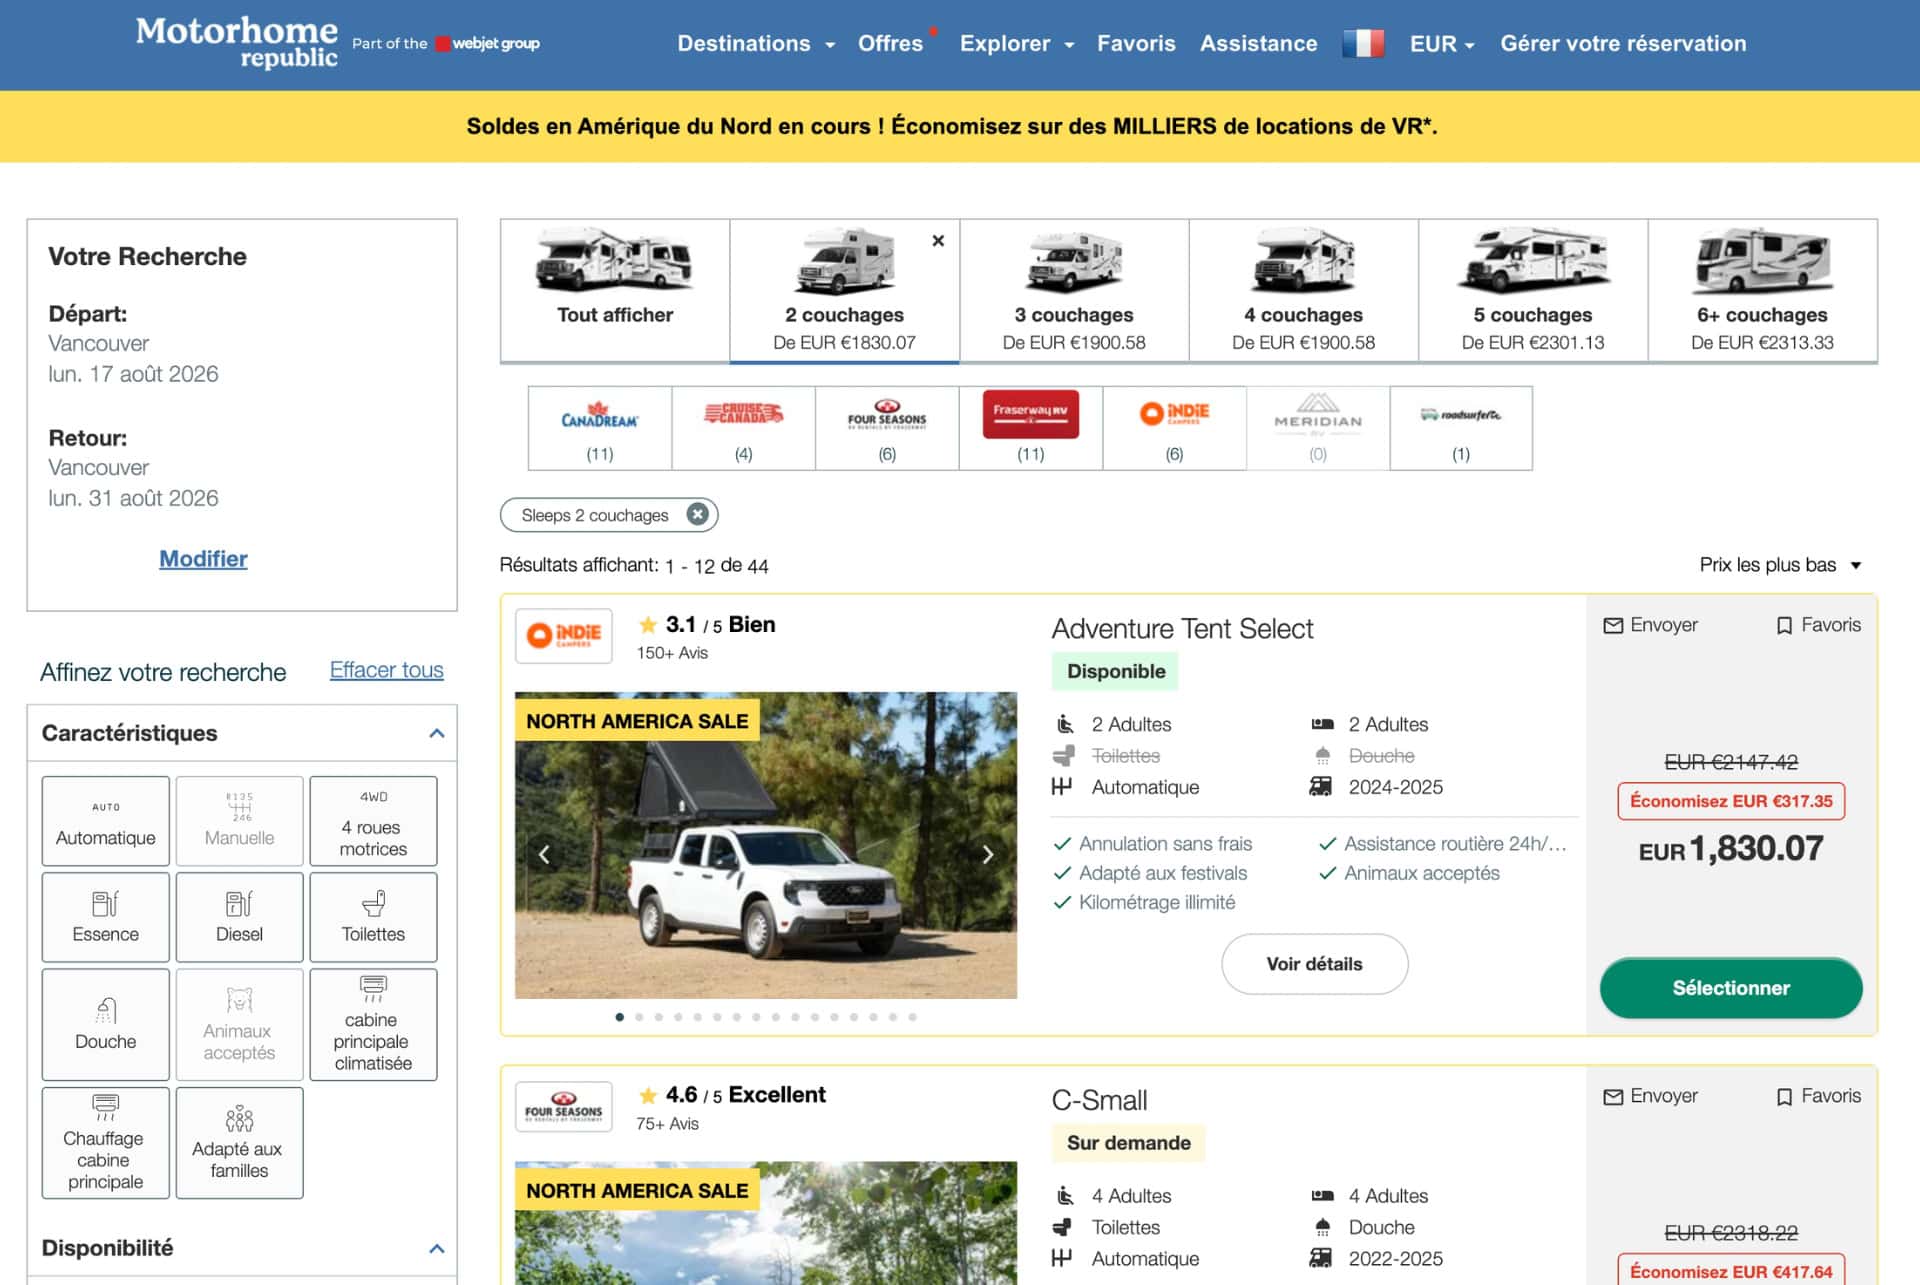Open the Destinations menu
1920x1285 pixels.
pos(755,44)
